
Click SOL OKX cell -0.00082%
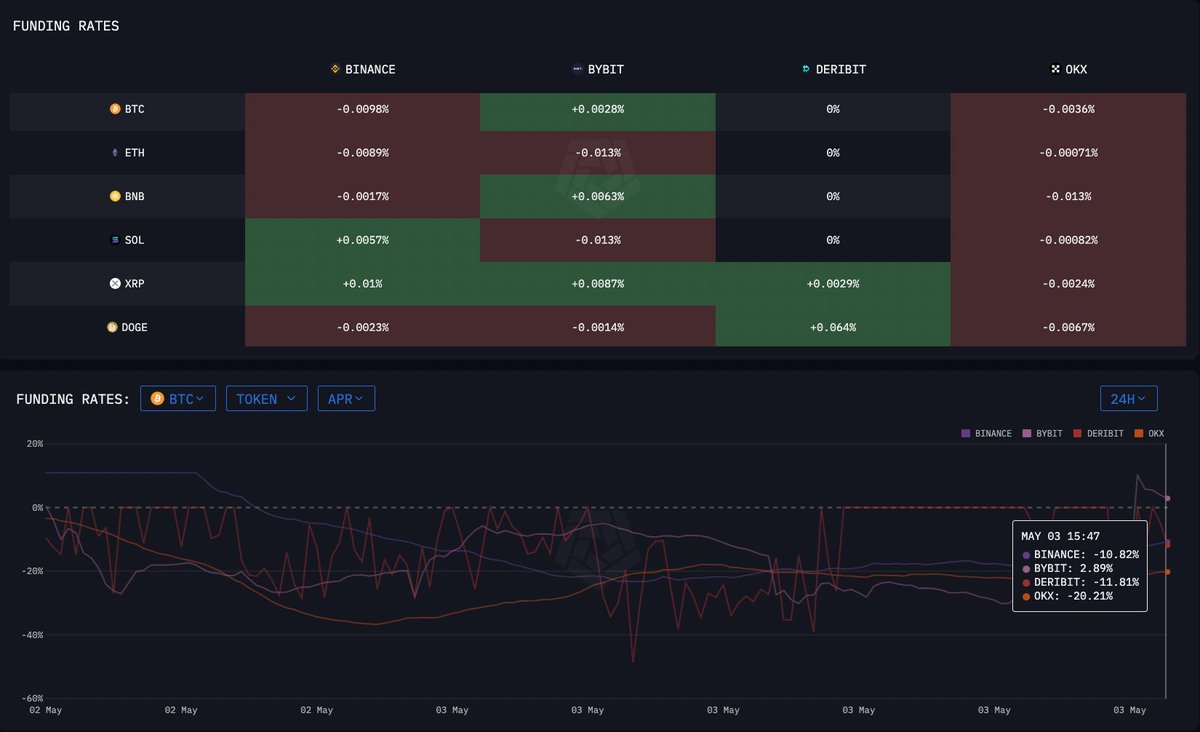pos(1069,240)
